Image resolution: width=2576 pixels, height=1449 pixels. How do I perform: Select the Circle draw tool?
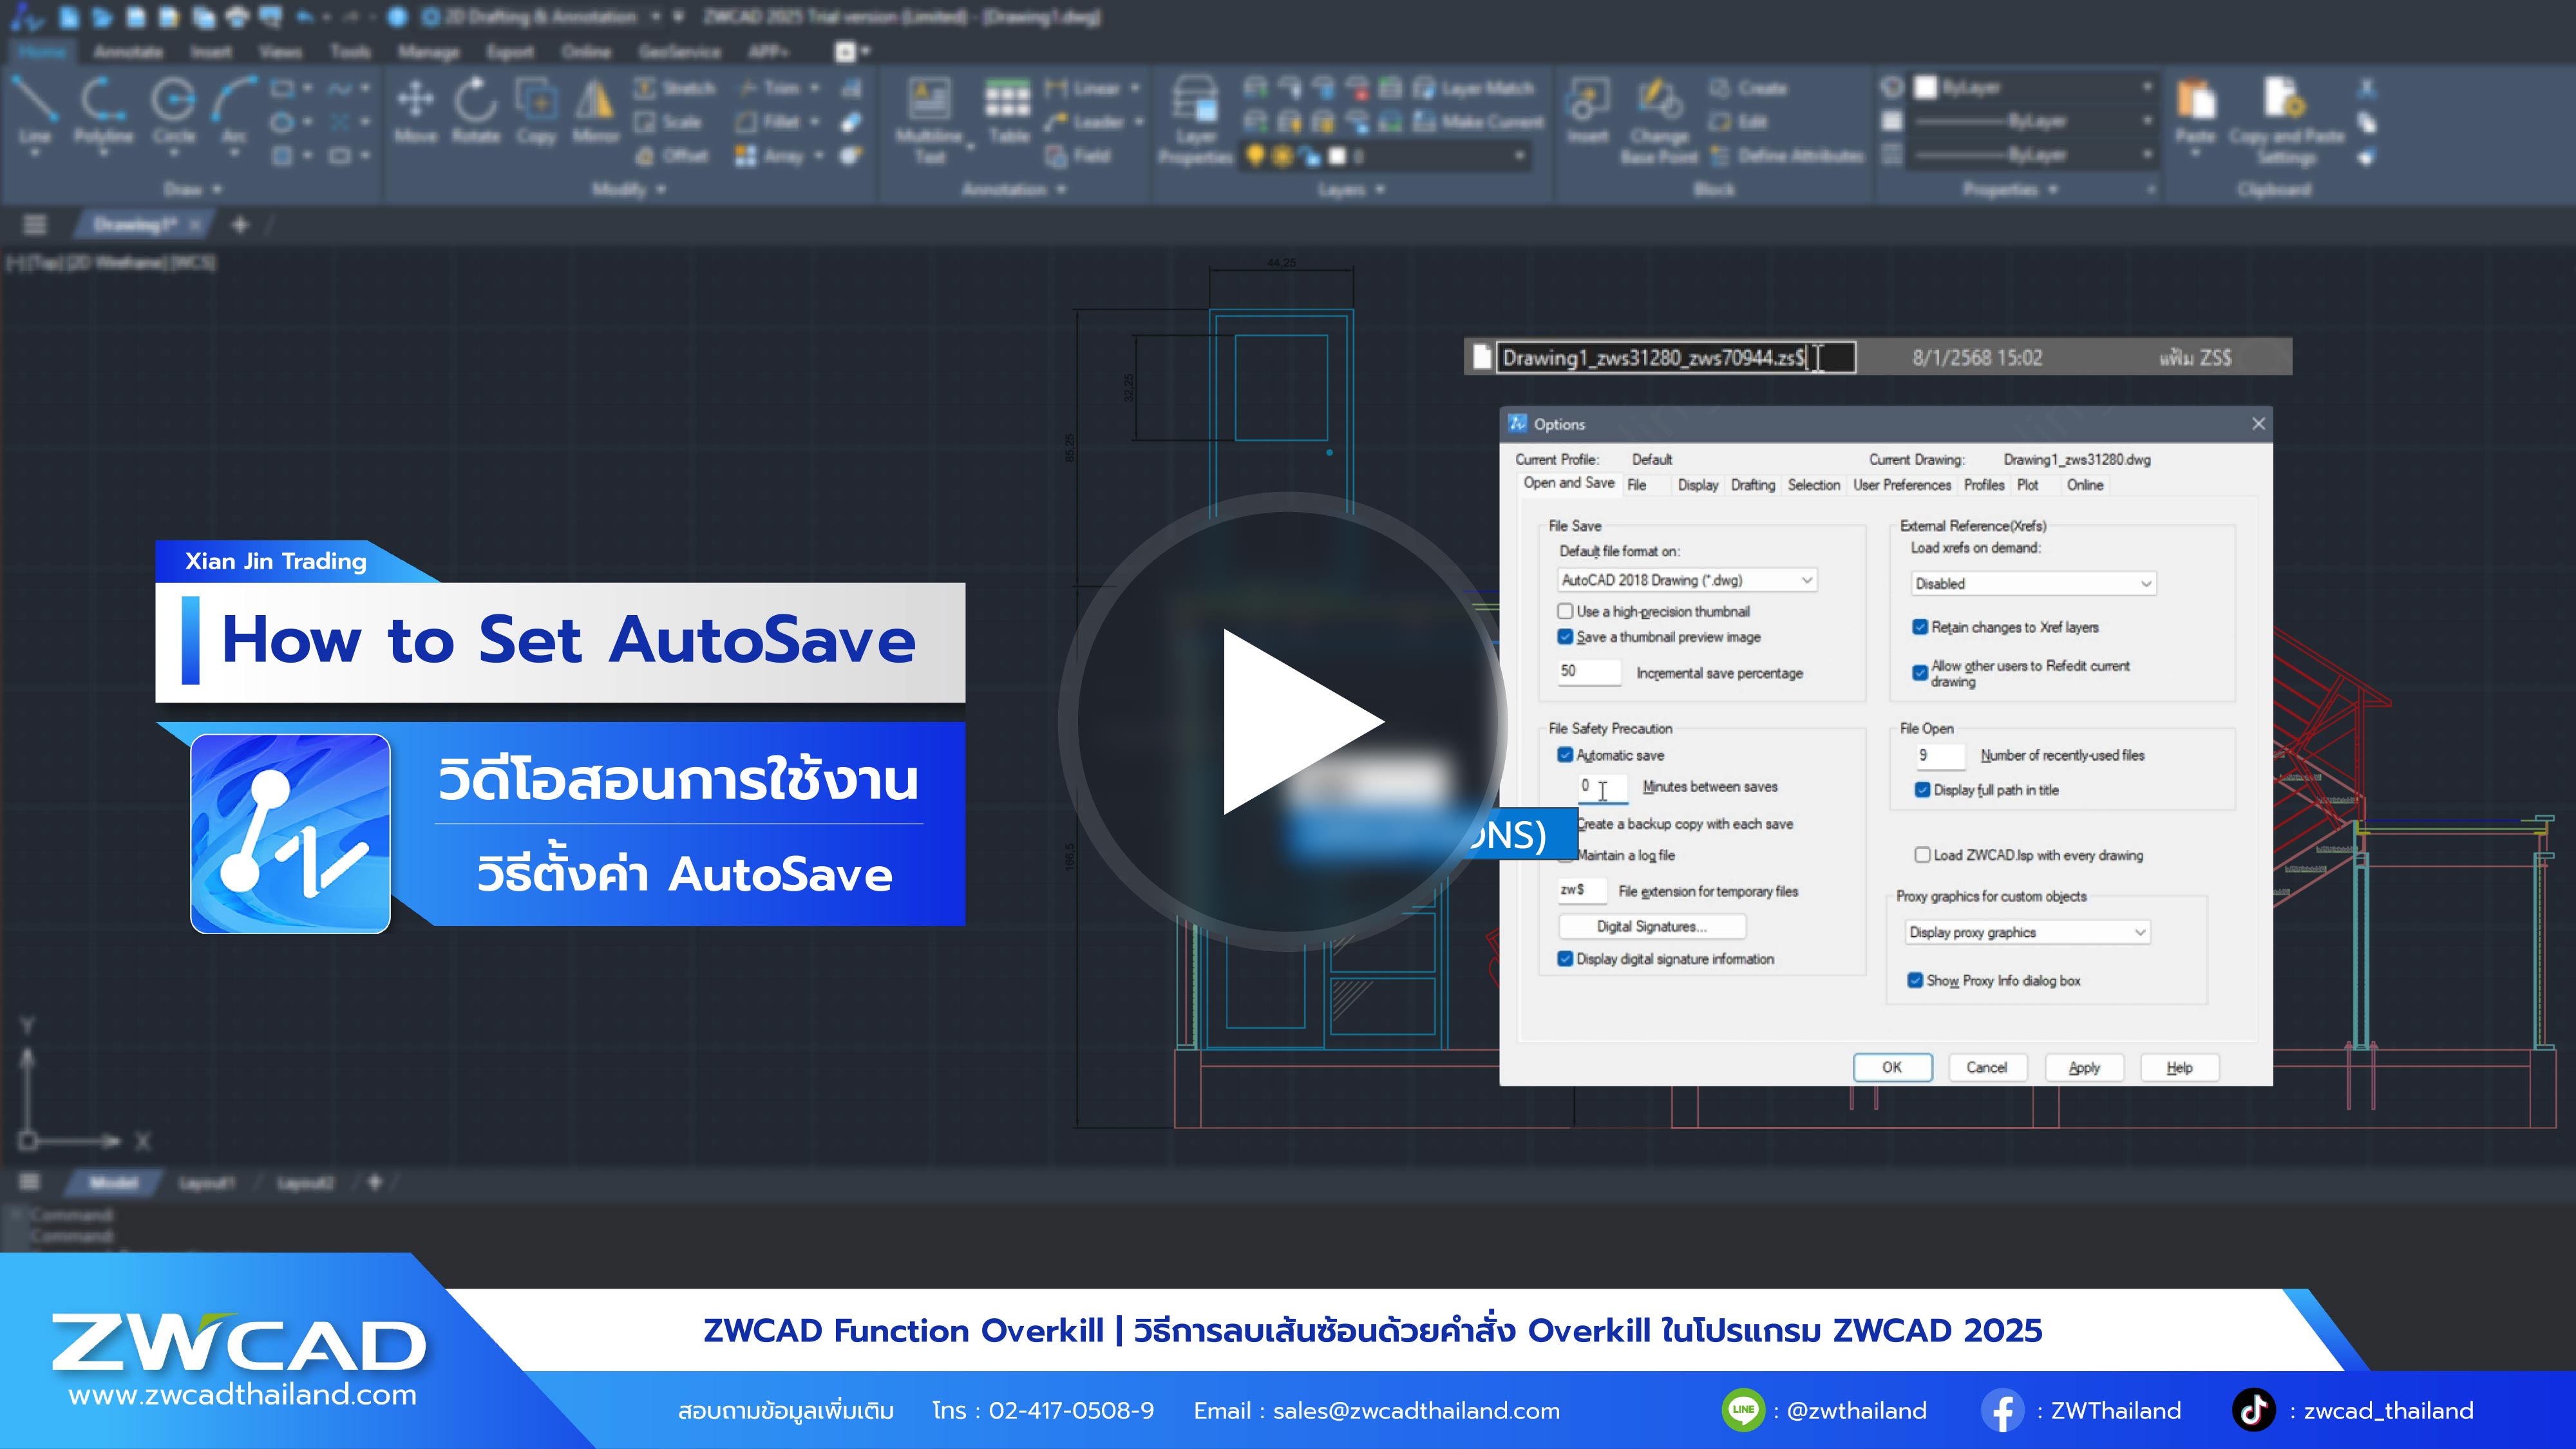[173, 100]
